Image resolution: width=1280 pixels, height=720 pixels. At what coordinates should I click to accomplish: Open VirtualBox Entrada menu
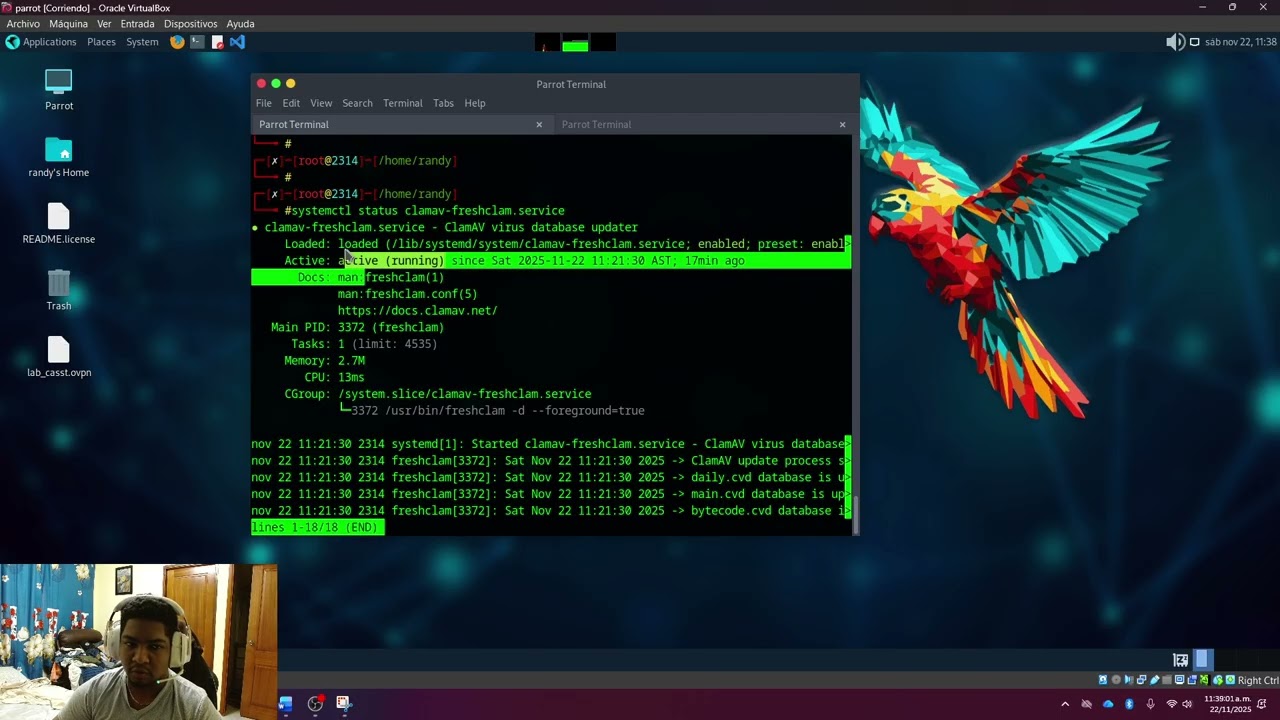pos(137,24)
